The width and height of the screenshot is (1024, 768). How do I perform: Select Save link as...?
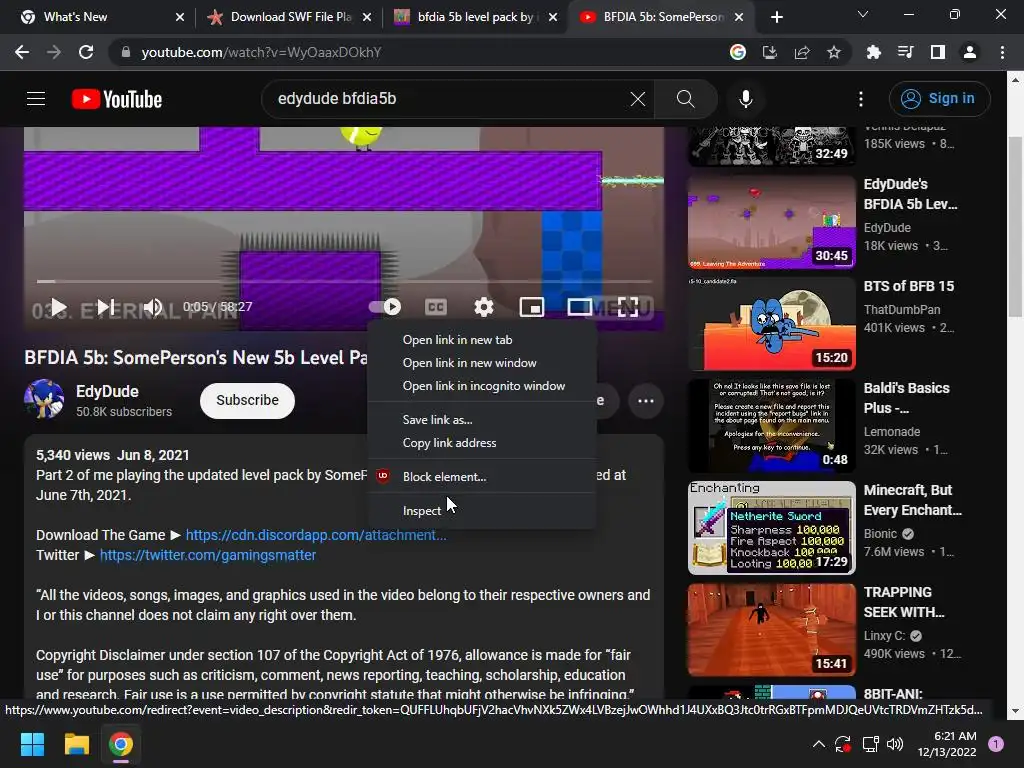[x=482, y=420]
